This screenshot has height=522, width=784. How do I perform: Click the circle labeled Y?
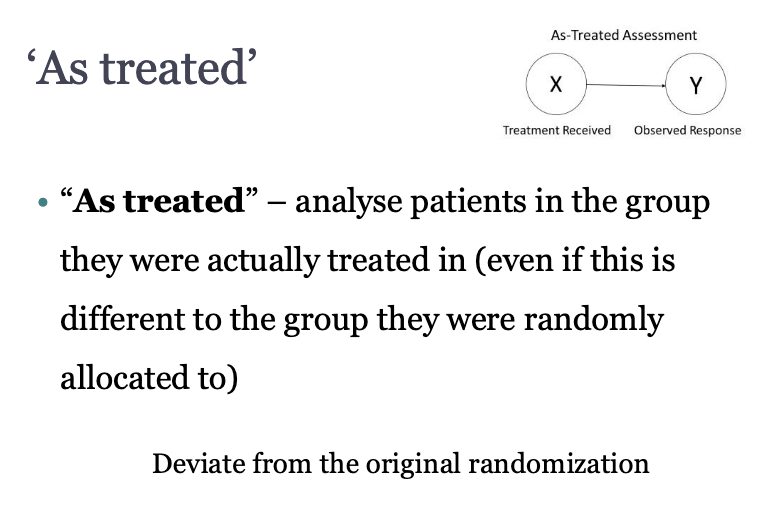(x=696, y=84)
